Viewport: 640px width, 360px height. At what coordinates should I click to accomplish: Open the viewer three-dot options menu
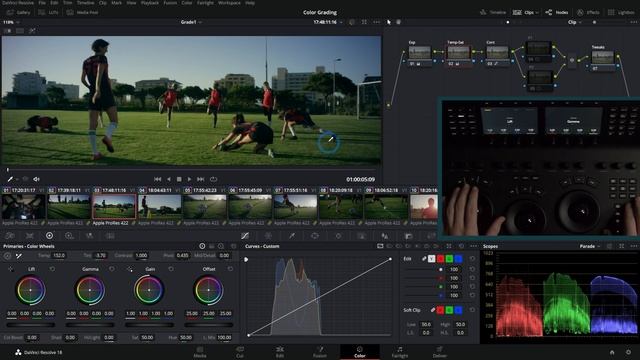376,22
